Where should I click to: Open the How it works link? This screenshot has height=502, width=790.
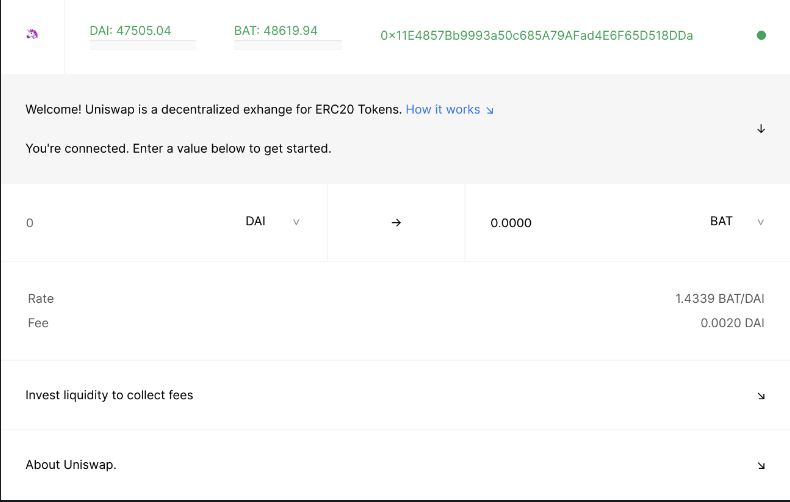click(x=449, y=110)
